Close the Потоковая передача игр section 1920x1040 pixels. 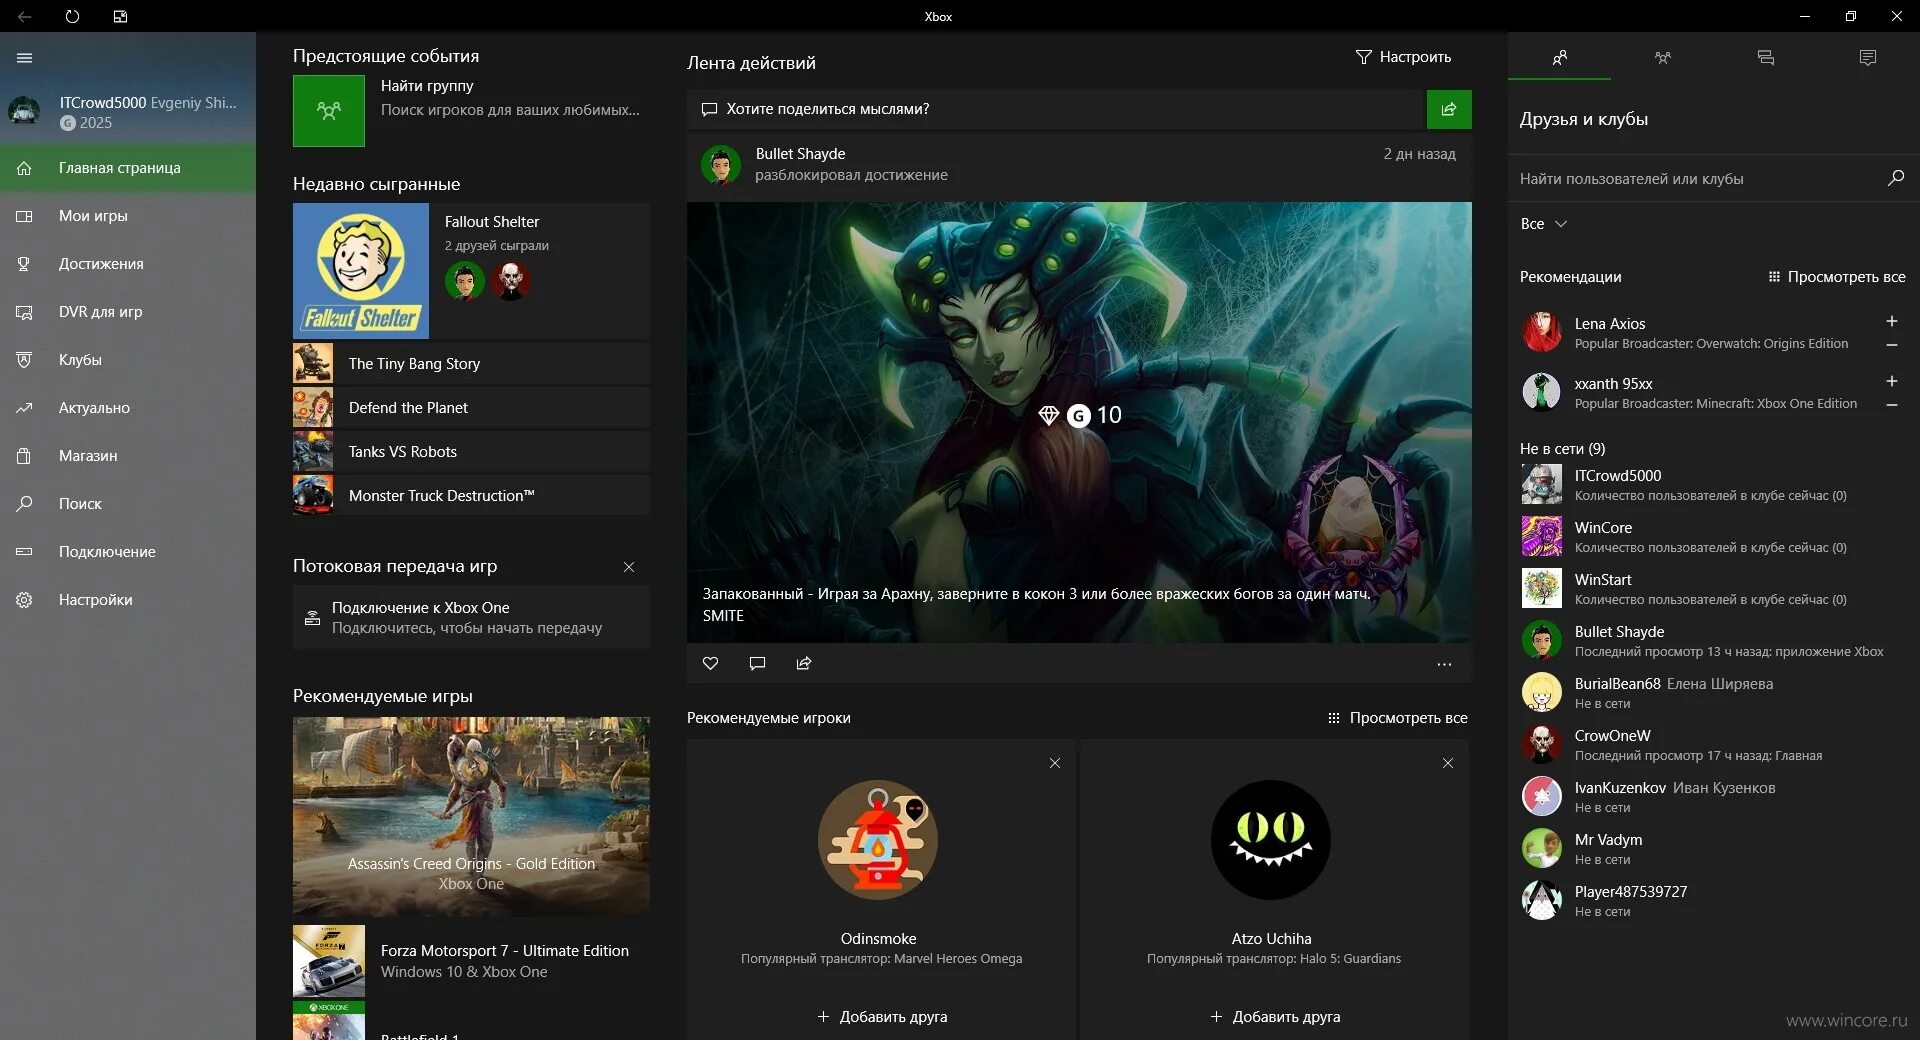[x=629, y=567]
